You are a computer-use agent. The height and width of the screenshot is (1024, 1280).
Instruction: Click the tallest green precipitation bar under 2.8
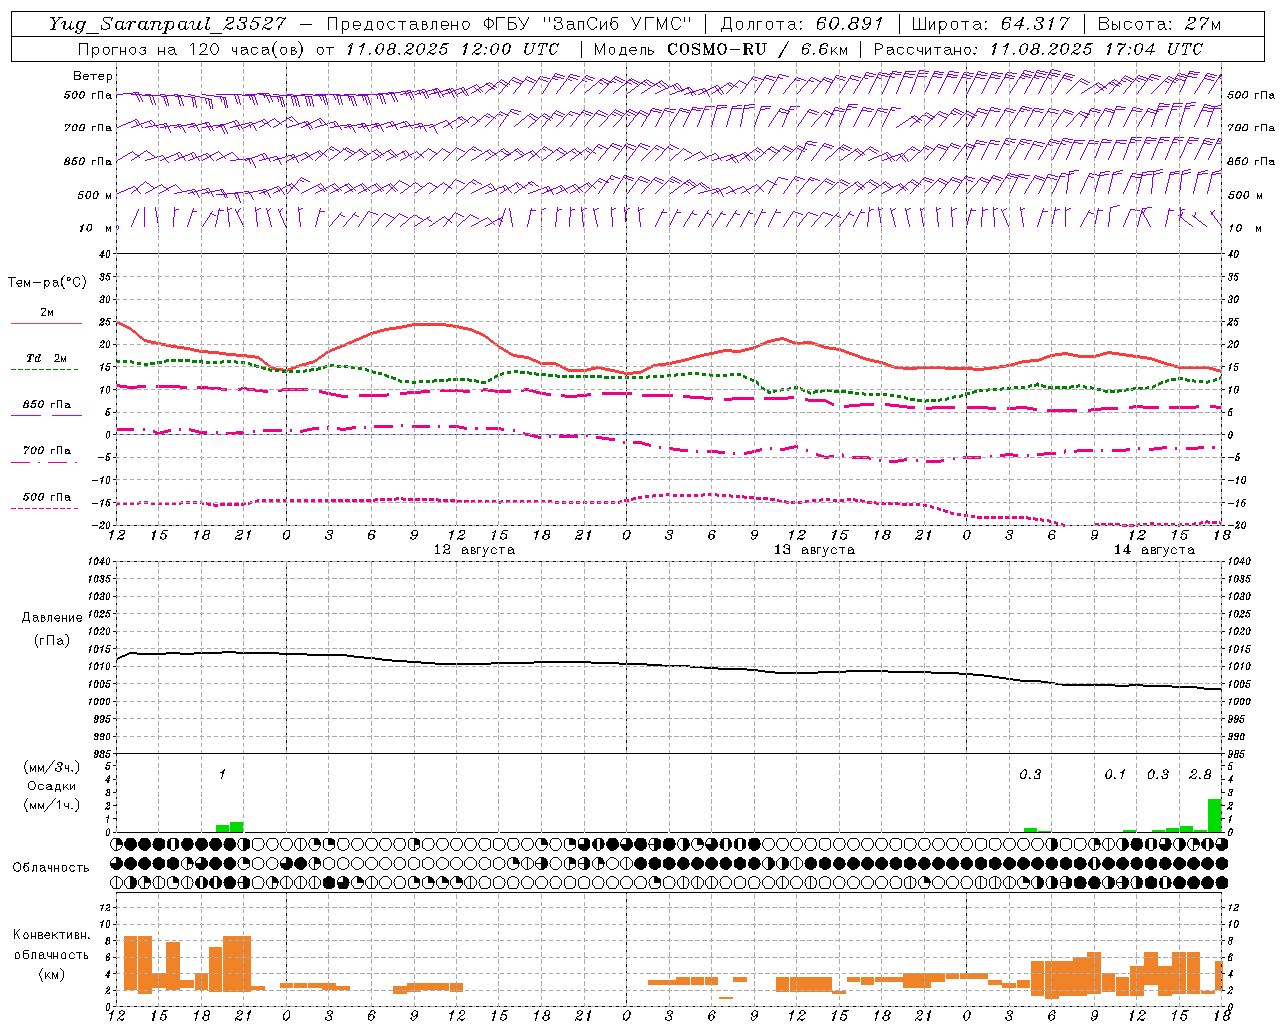click(1214, 815)
